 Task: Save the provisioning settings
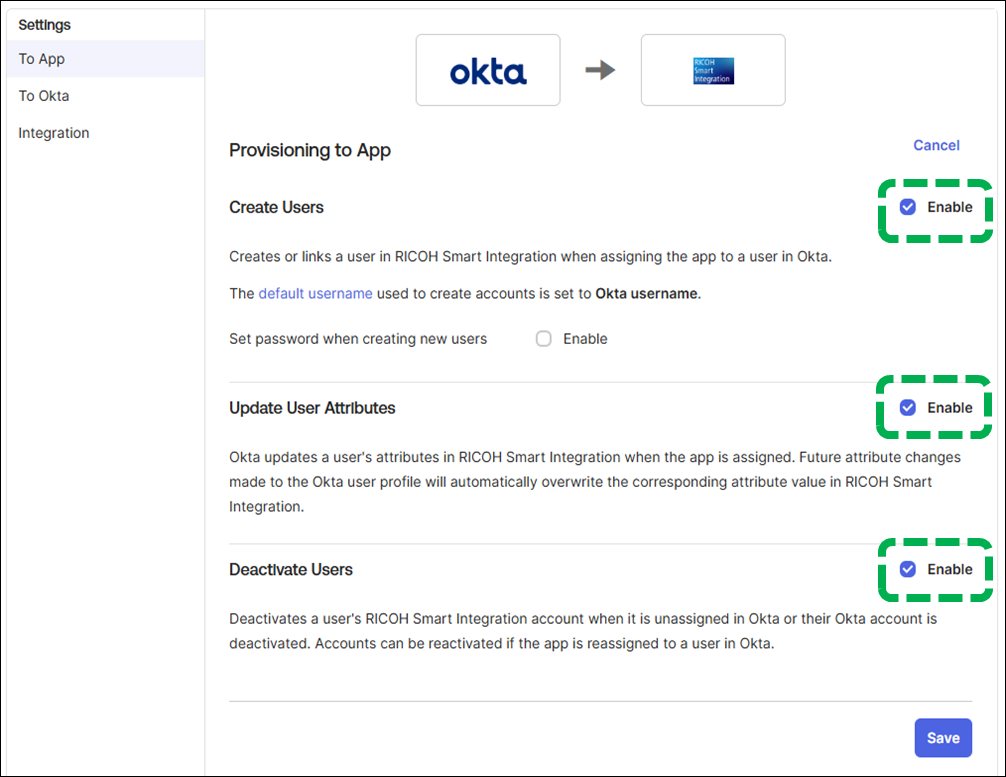coord(942,738)
